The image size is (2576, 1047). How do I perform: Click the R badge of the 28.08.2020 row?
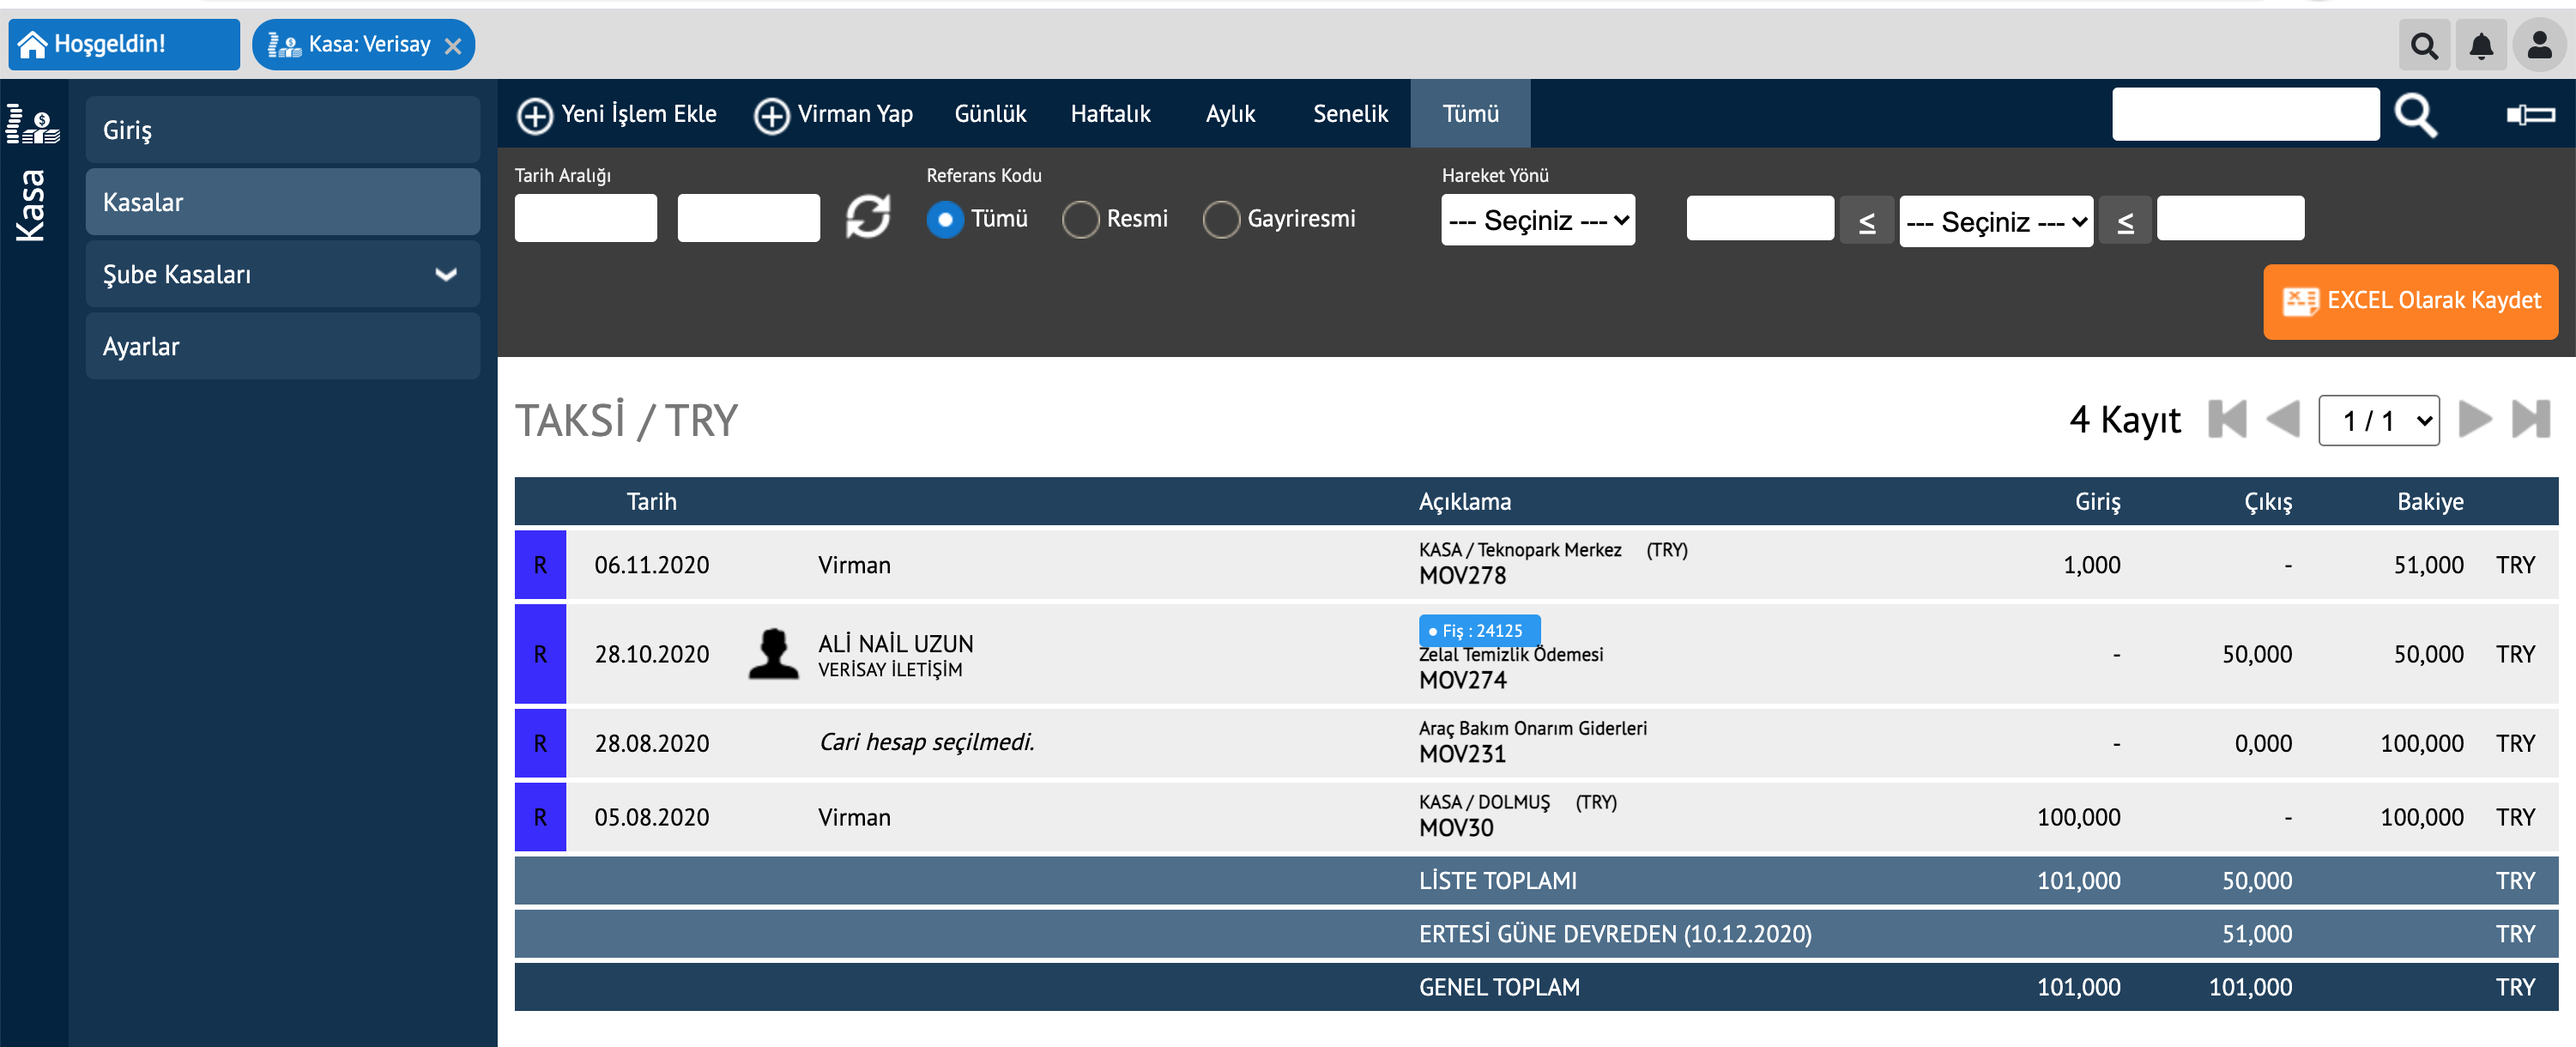[540, 743]
